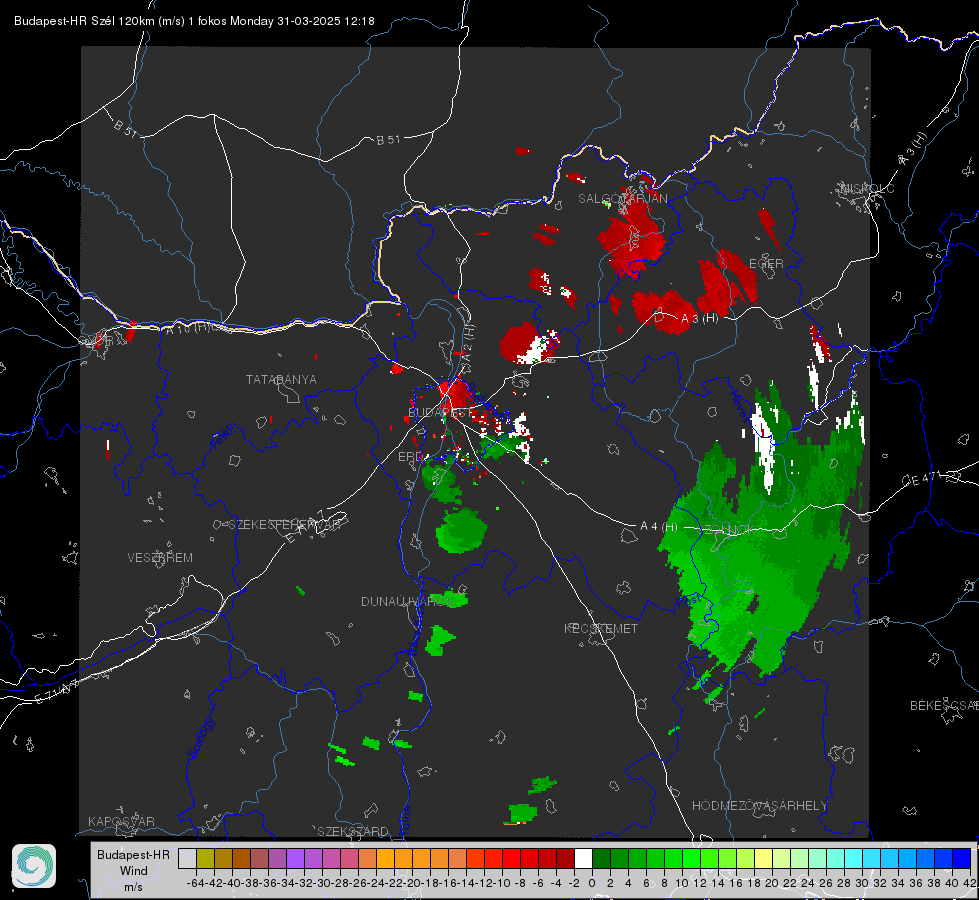Click the big red echo south of Salgótarján
This screenshot has height=900, width=979.
632,240
